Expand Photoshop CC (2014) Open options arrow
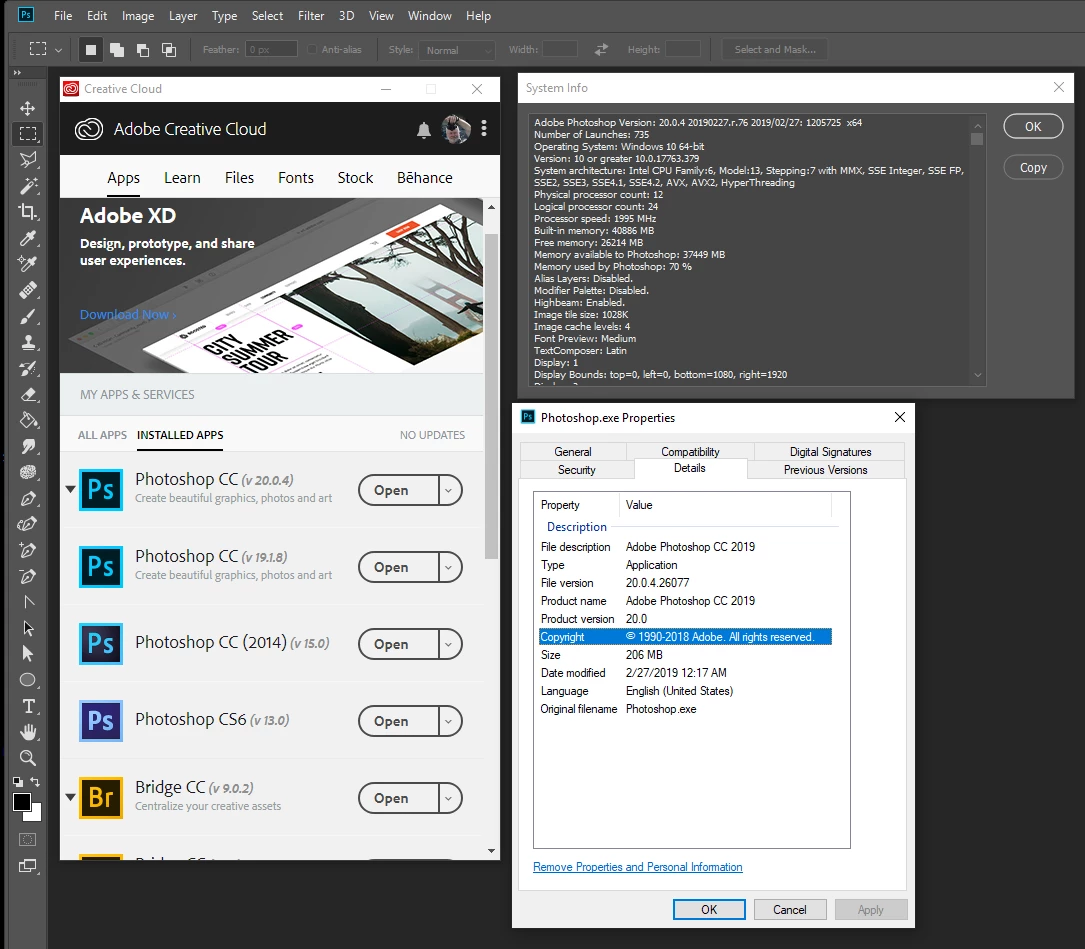The height and width of the screenshot is (949, 1085). pos(449,644)
